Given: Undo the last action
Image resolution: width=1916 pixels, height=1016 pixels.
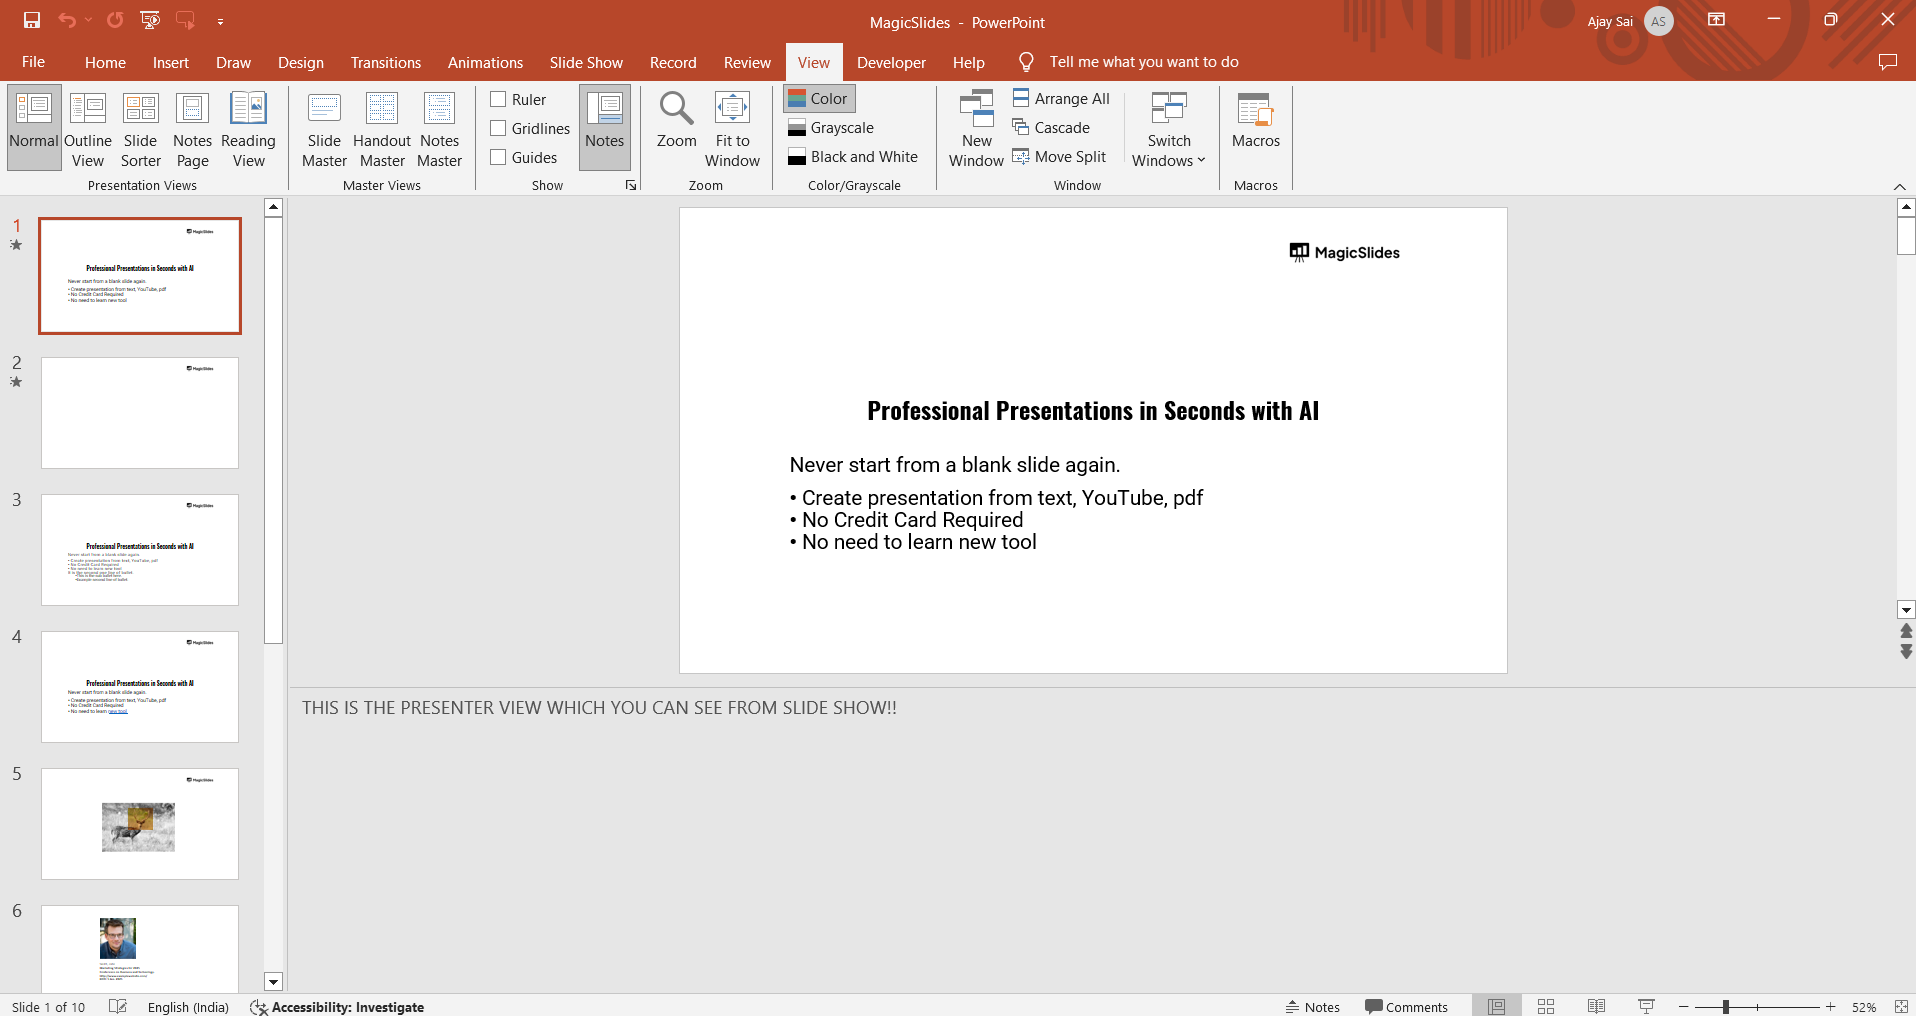Looking at the screenshot, I should click(x=67, y=20).
